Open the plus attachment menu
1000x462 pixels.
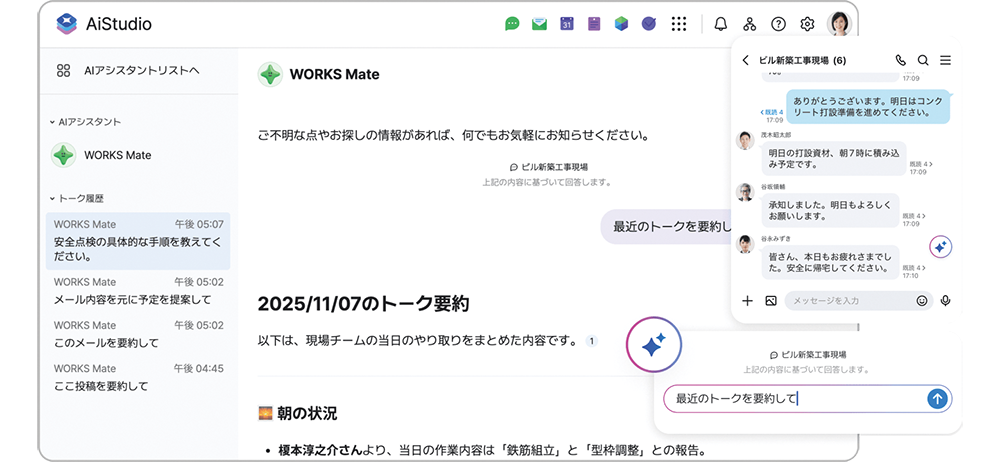coord(748,301)
